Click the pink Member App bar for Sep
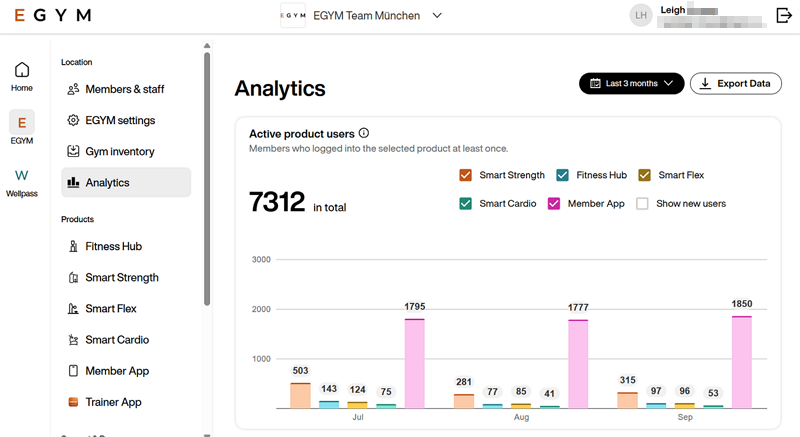Viewport: 800px width, 437px height. (x=741, y=362)
